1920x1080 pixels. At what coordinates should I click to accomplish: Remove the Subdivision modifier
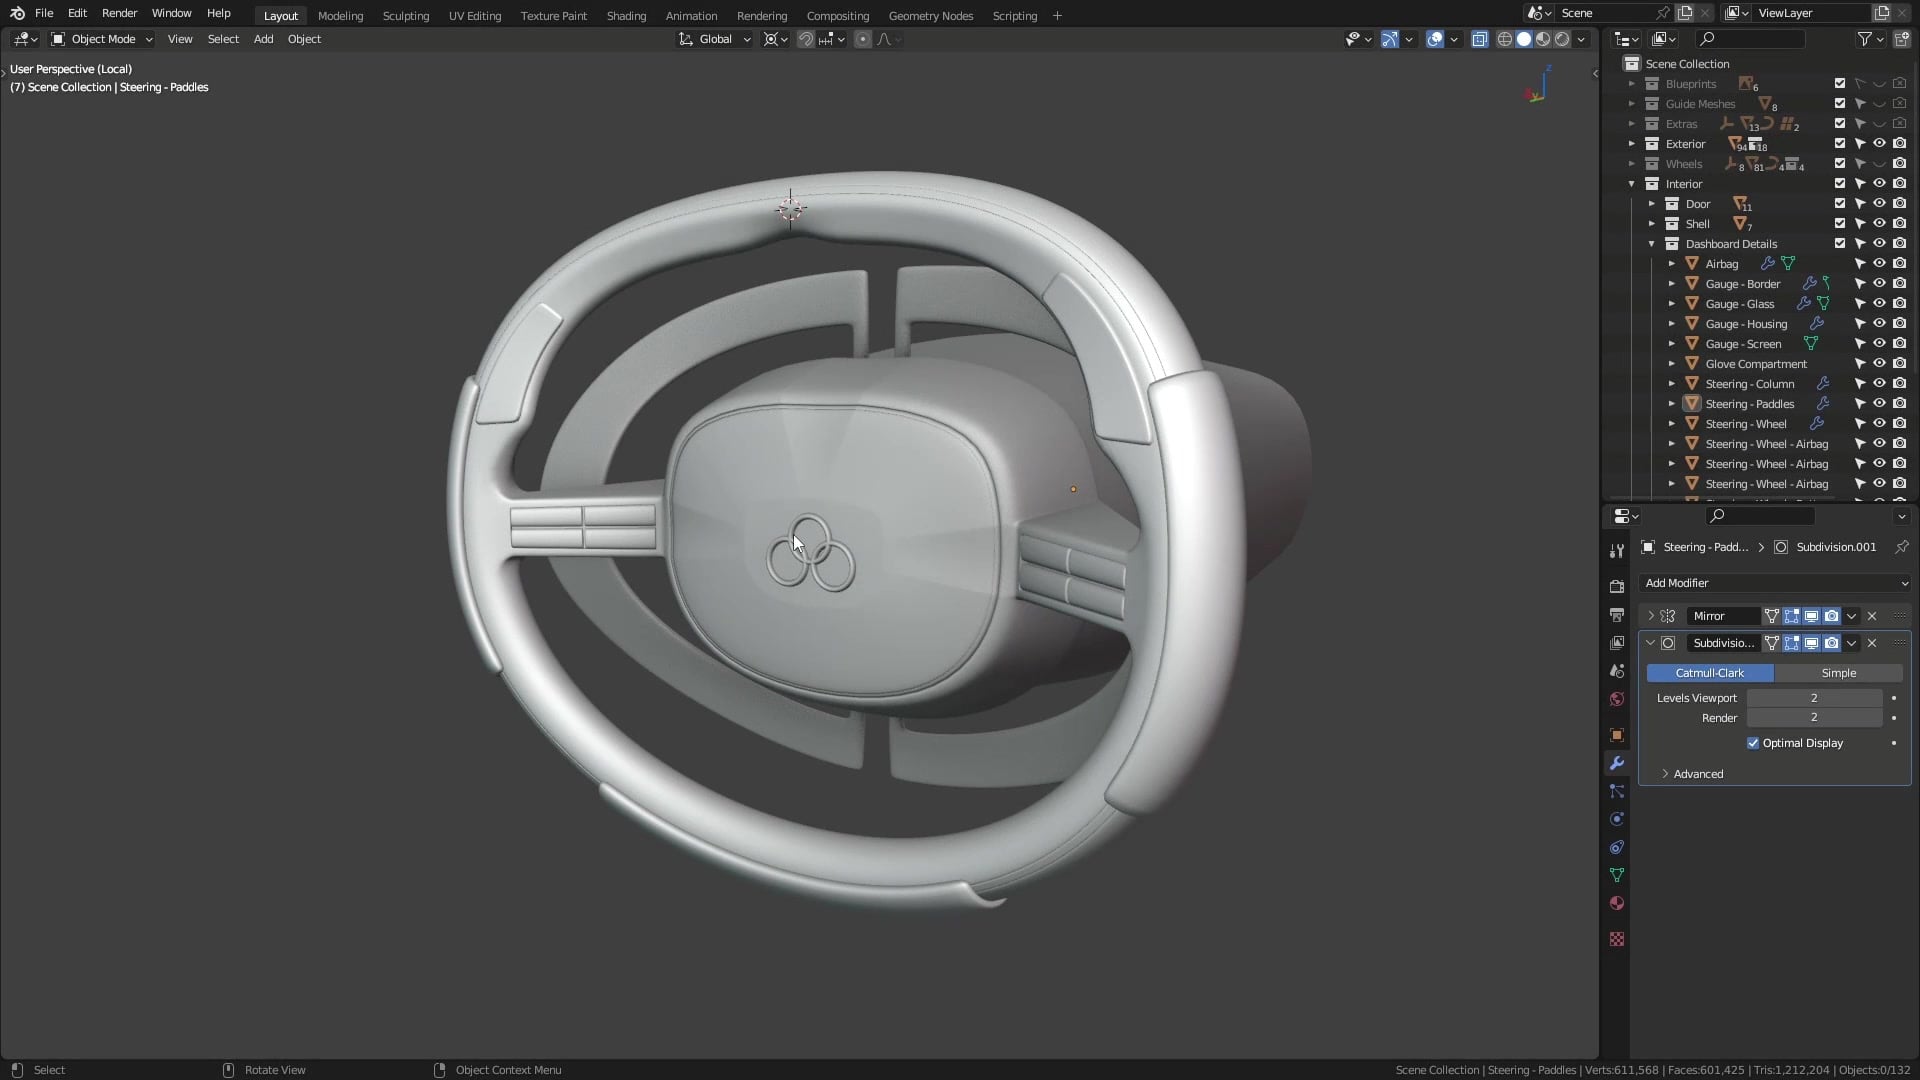[x=1872, y=643]
